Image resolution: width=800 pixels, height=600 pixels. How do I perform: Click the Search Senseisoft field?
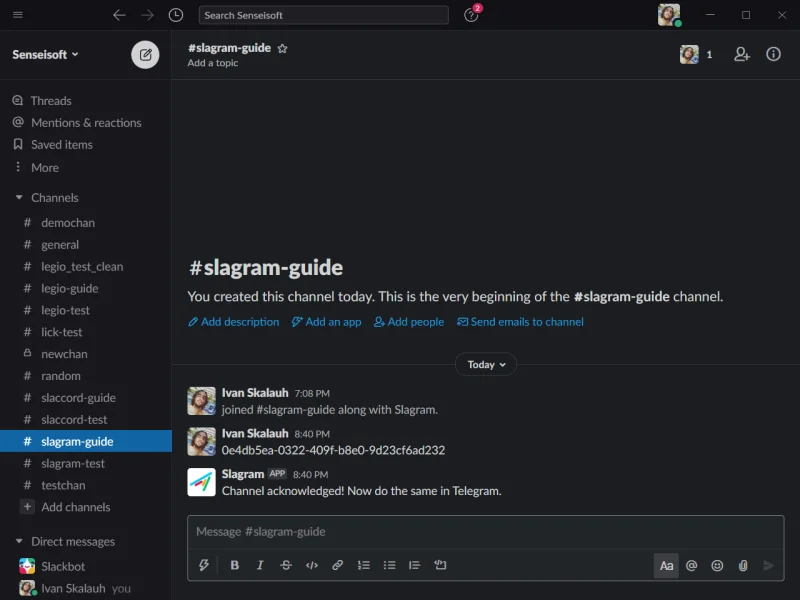[x=323, y=15]
